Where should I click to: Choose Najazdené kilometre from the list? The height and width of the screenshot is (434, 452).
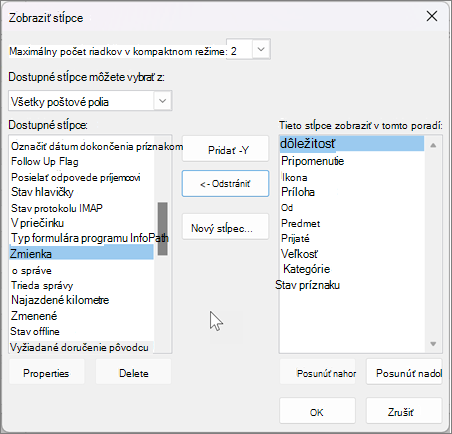[x=60, y=300]
